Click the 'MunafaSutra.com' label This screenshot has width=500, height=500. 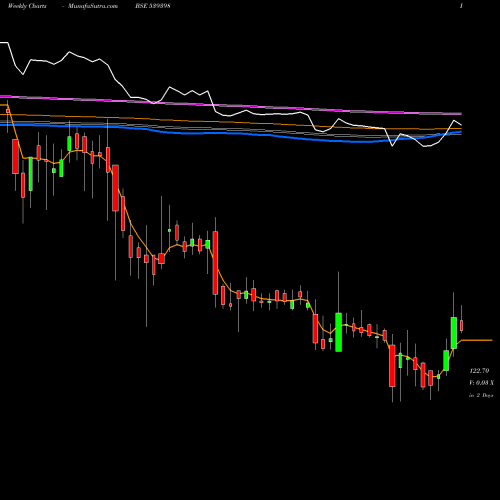tap(93, 6)
